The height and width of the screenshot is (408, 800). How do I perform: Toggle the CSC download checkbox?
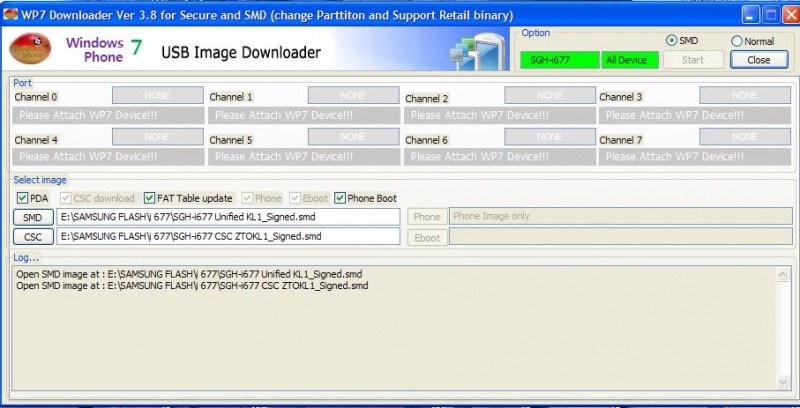(x=65, y=198)
